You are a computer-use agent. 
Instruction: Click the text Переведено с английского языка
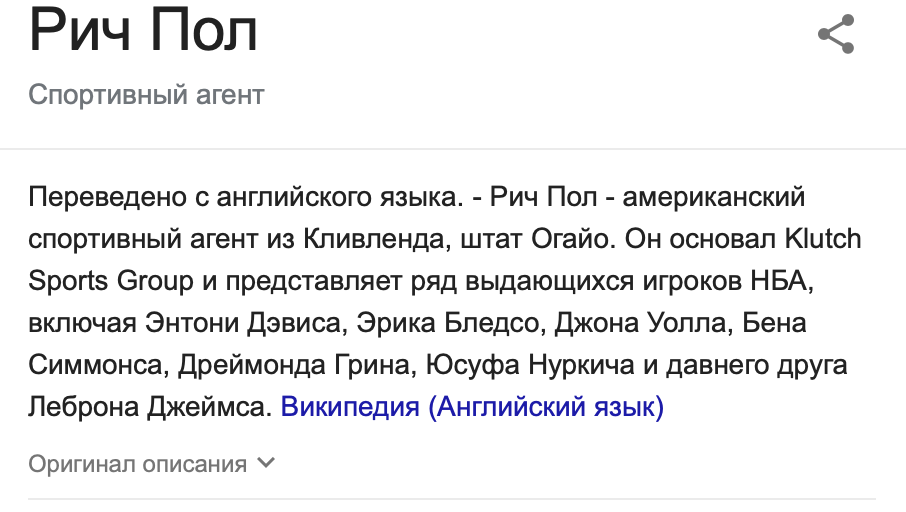point(246,198)
